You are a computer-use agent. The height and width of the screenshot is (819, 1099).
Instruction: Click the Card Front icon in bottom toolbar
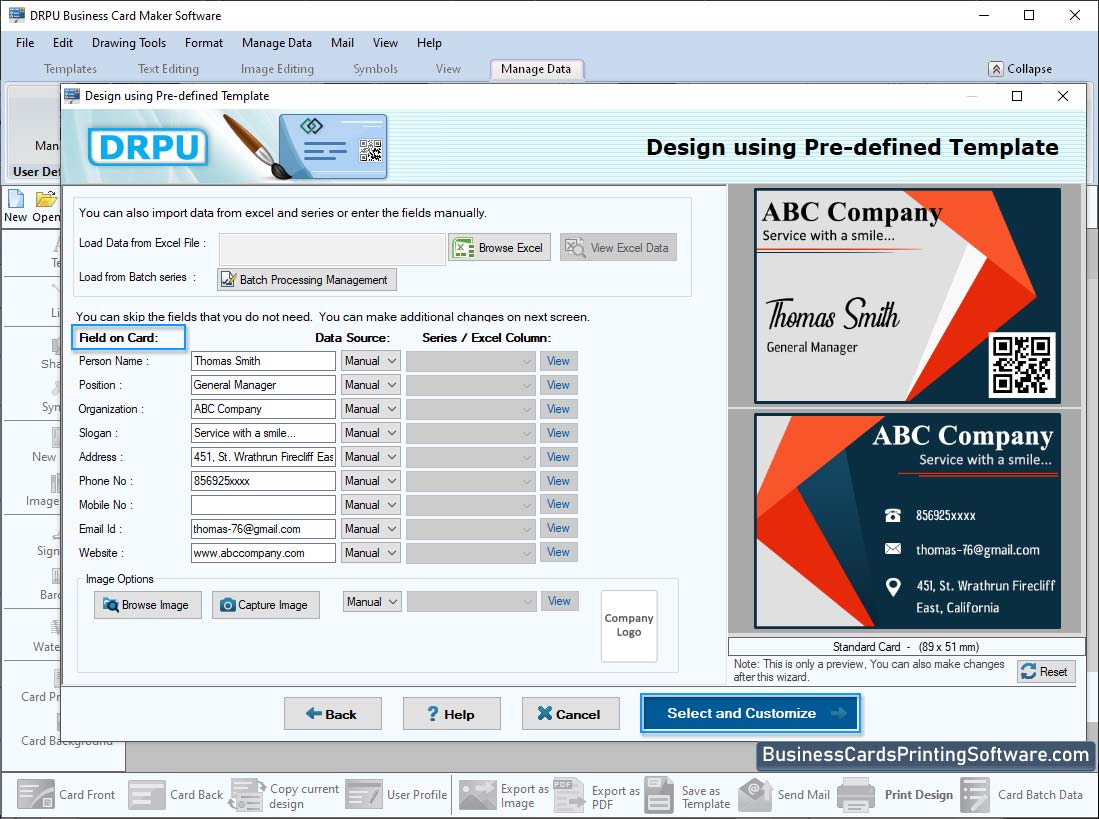pyautogui.click(x=36, y=794)
